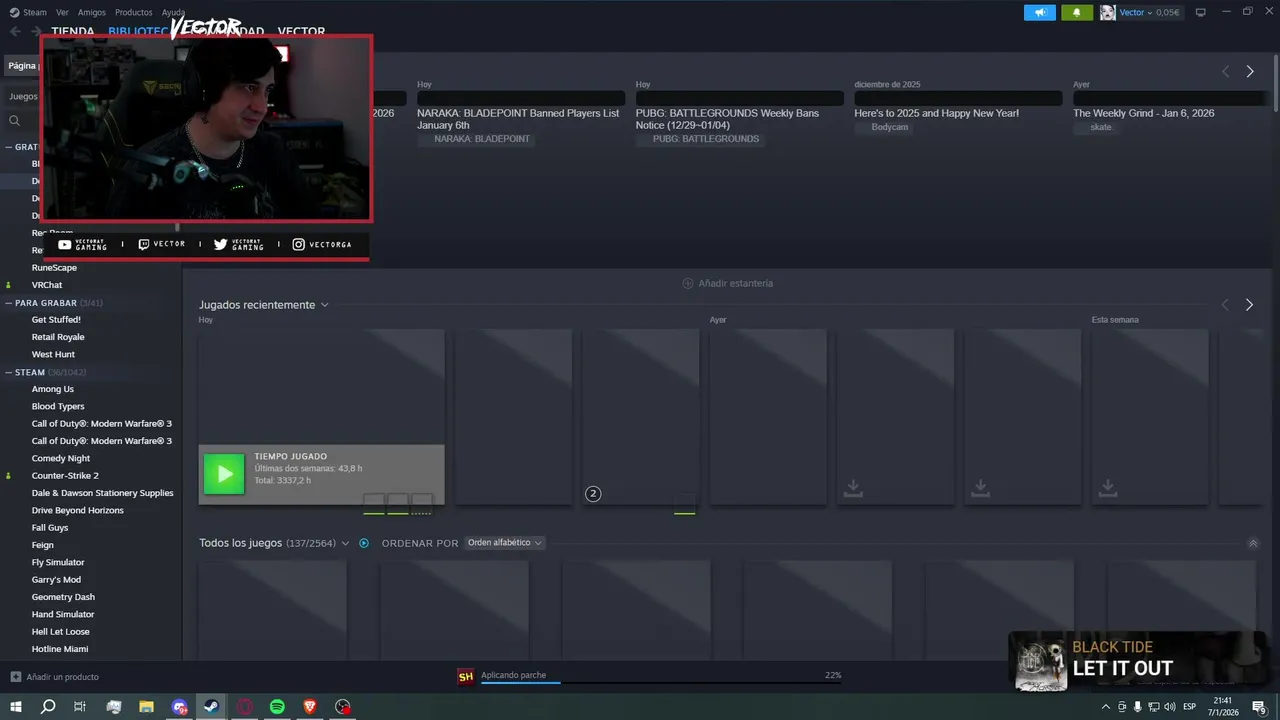
Task: Open the Ayuda menu
Action: (x=173, y=12)
